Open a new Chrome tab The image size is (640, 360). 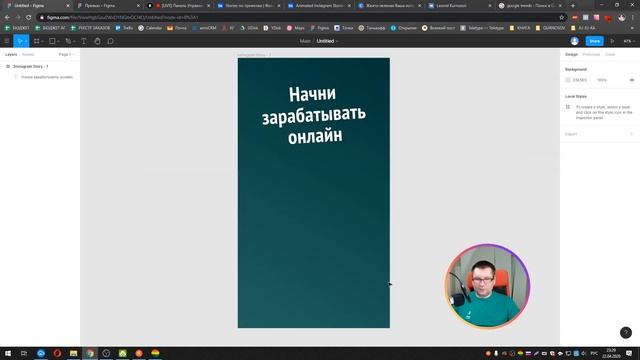click(573, 6)
